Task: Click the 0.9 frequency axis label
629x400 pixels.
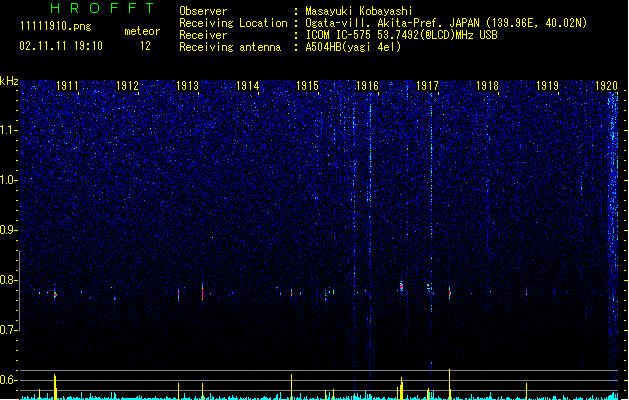Action: click(x=9, y=230)
